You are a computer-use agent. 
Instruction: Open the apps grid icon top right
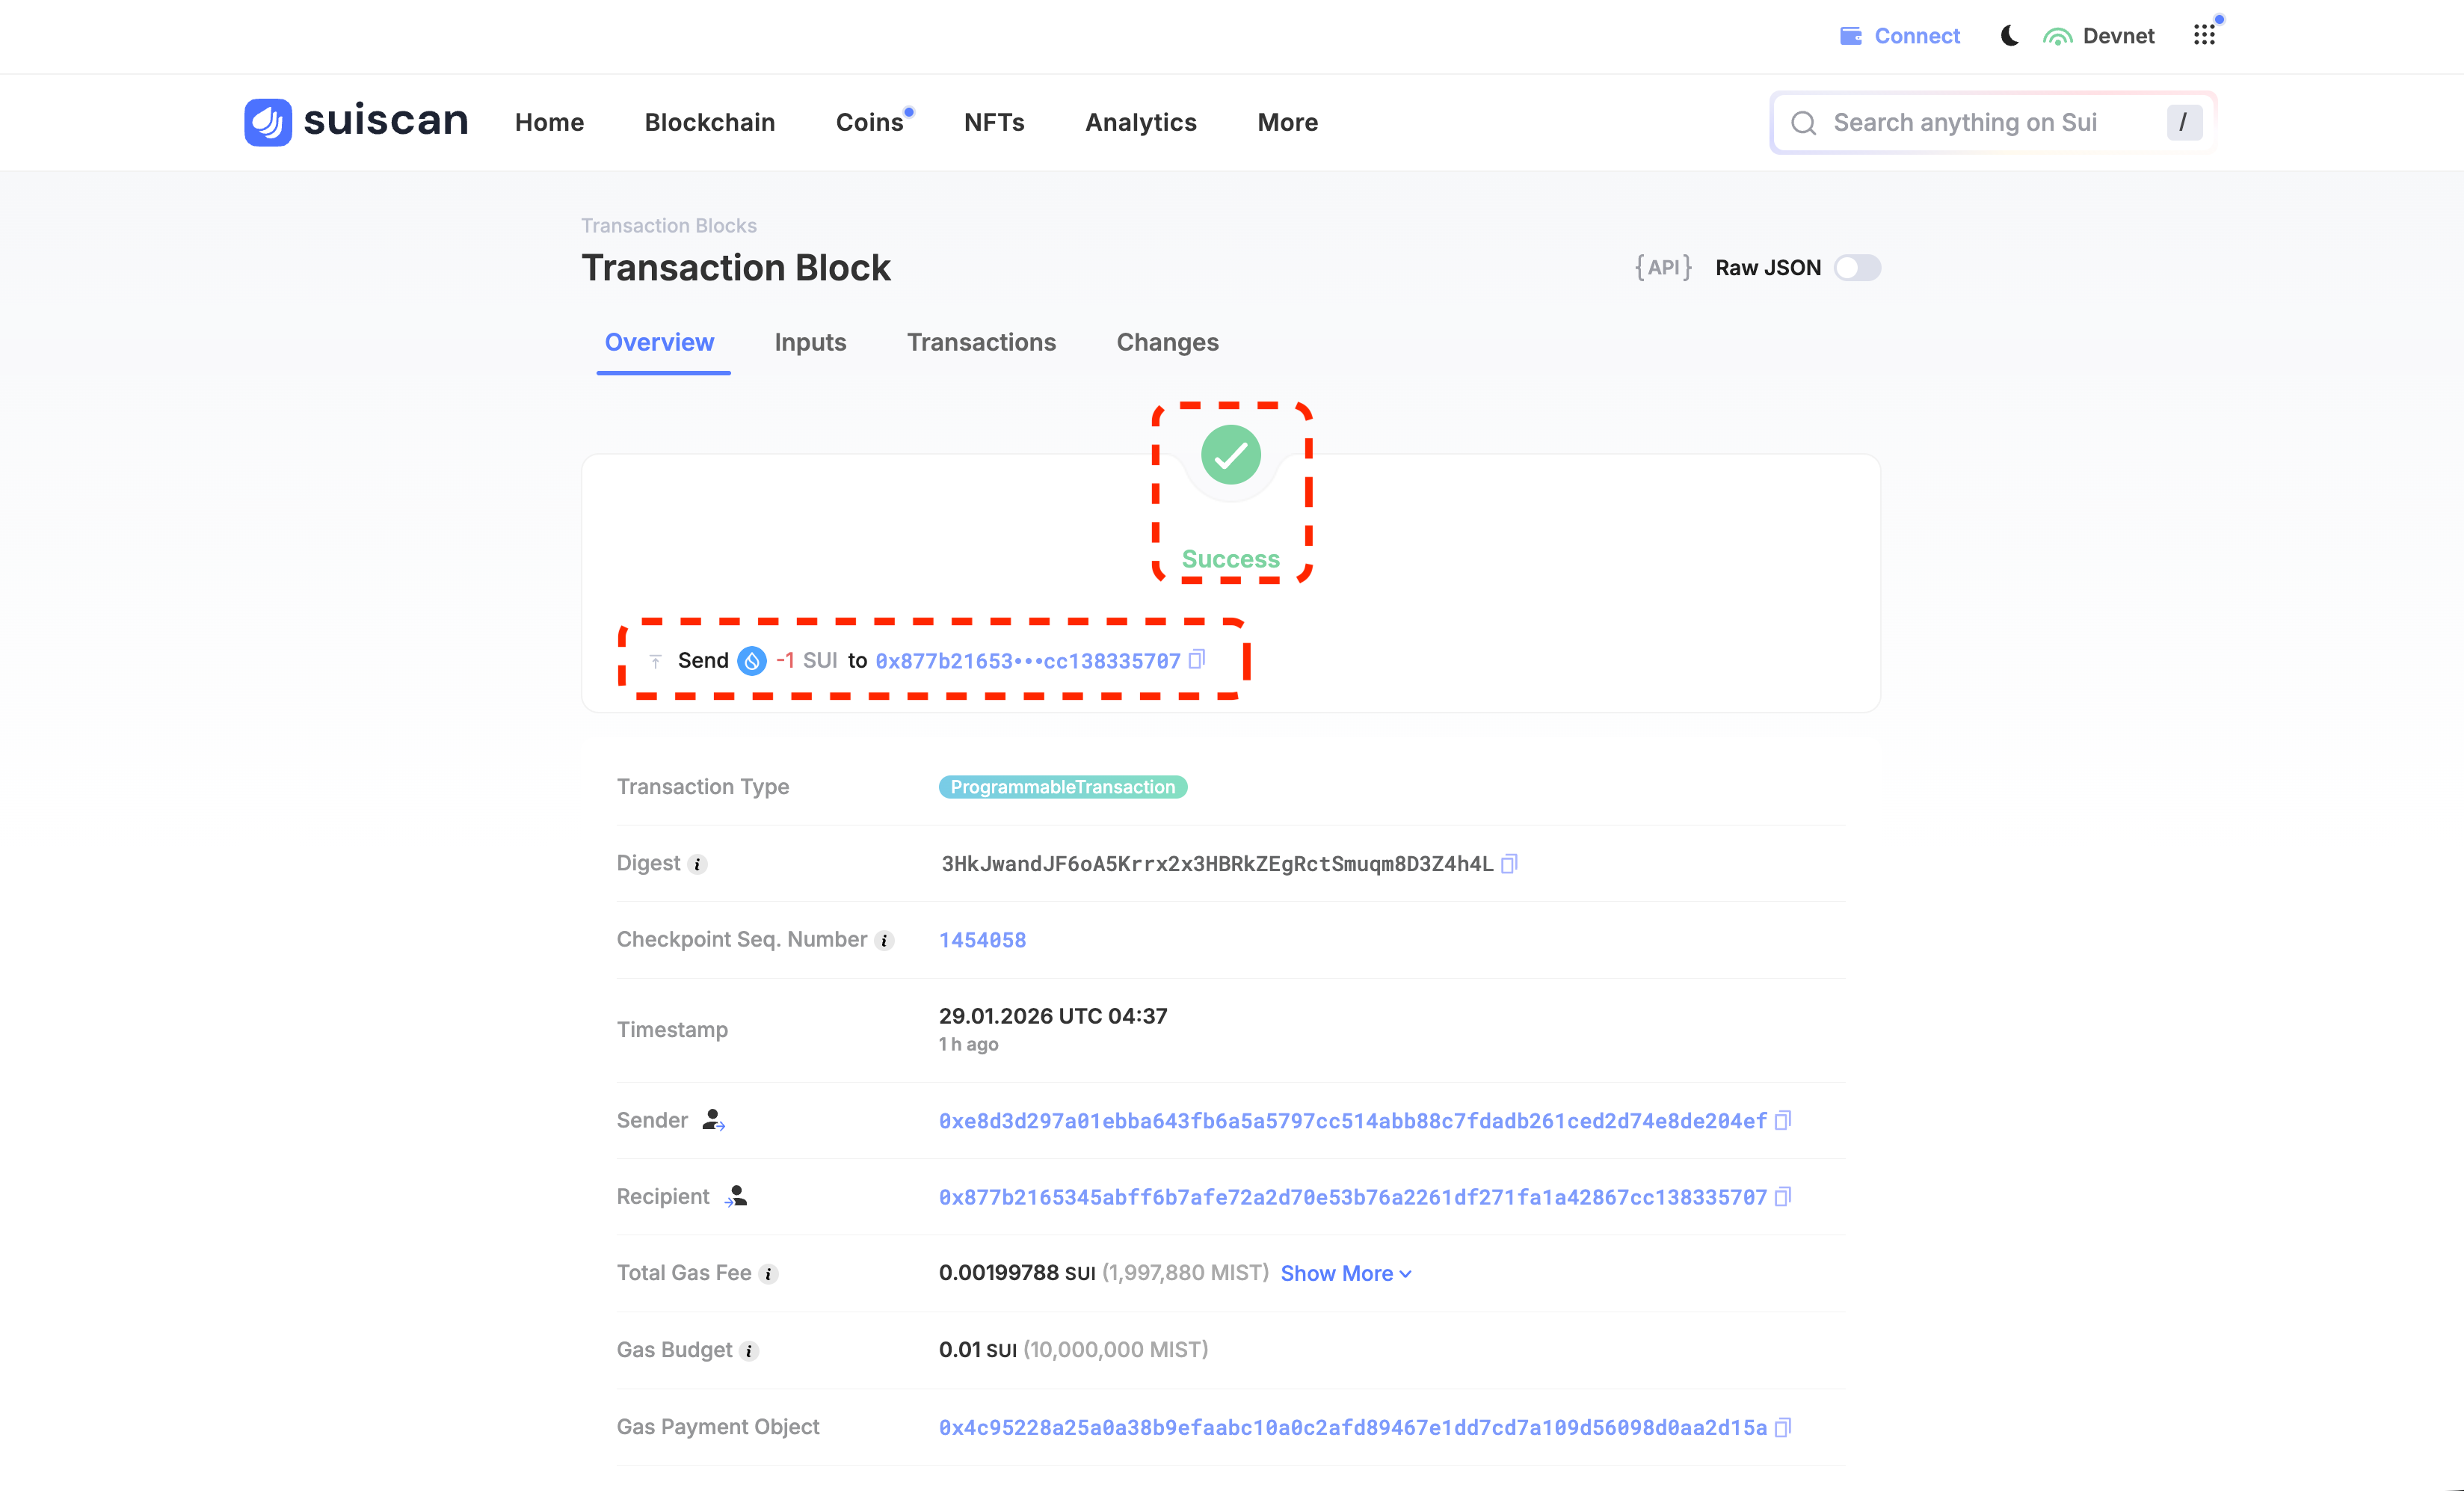[x=2205, y=35]
